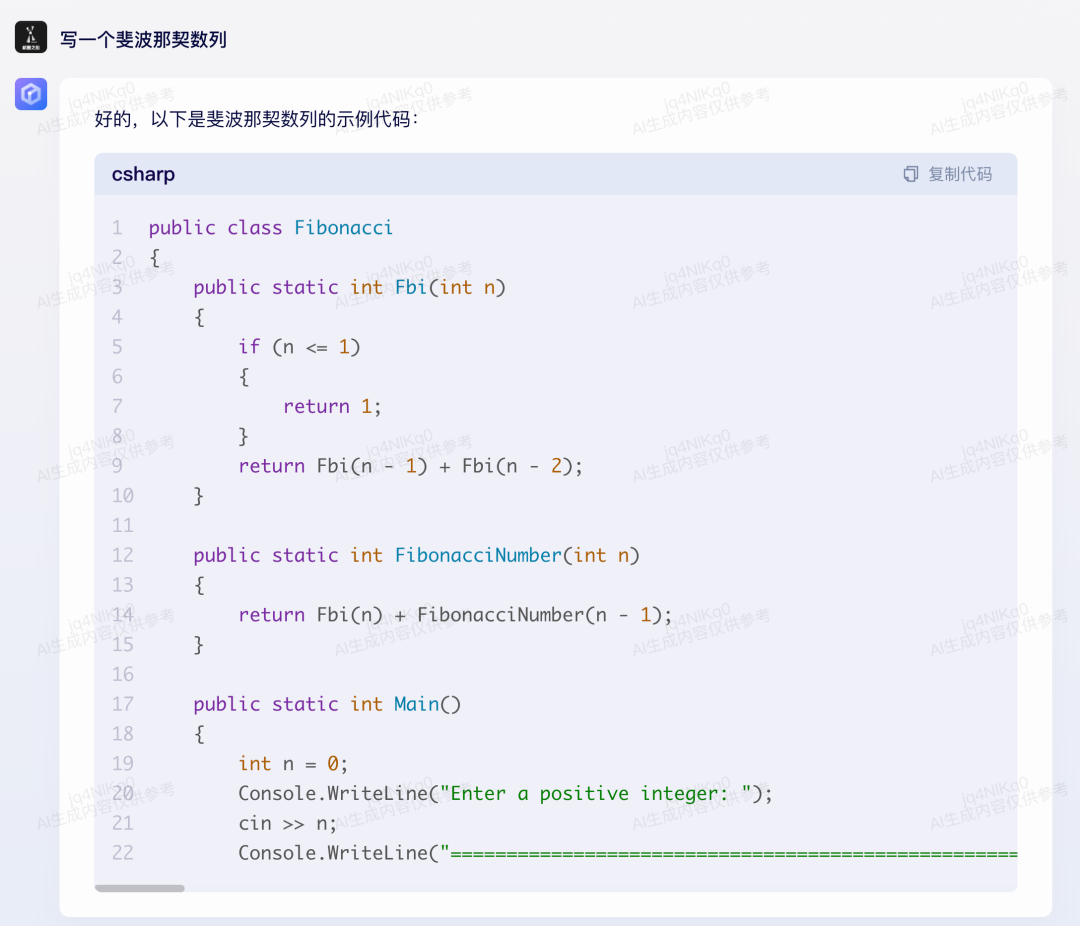This screenshot has height=926, width=1080.
Task: Click line number 16 in the gutter
Action: 122,674
